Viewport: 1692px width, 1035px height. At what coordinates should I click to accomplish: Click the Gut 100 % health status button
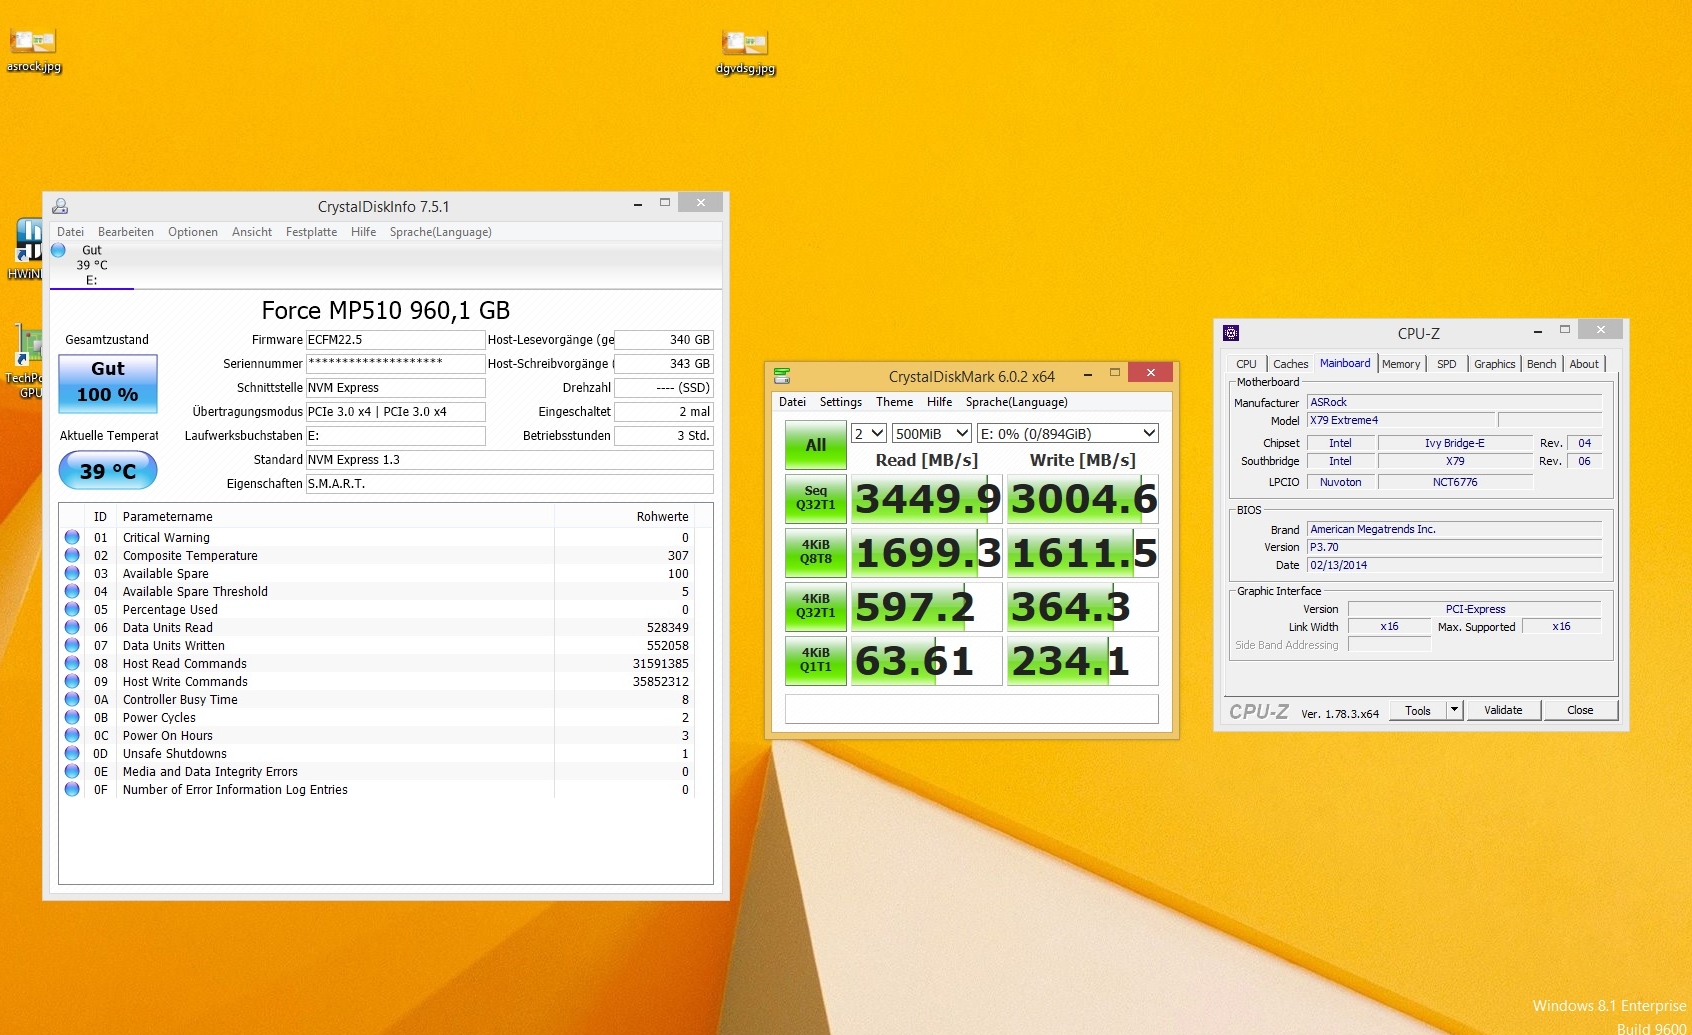108,383
